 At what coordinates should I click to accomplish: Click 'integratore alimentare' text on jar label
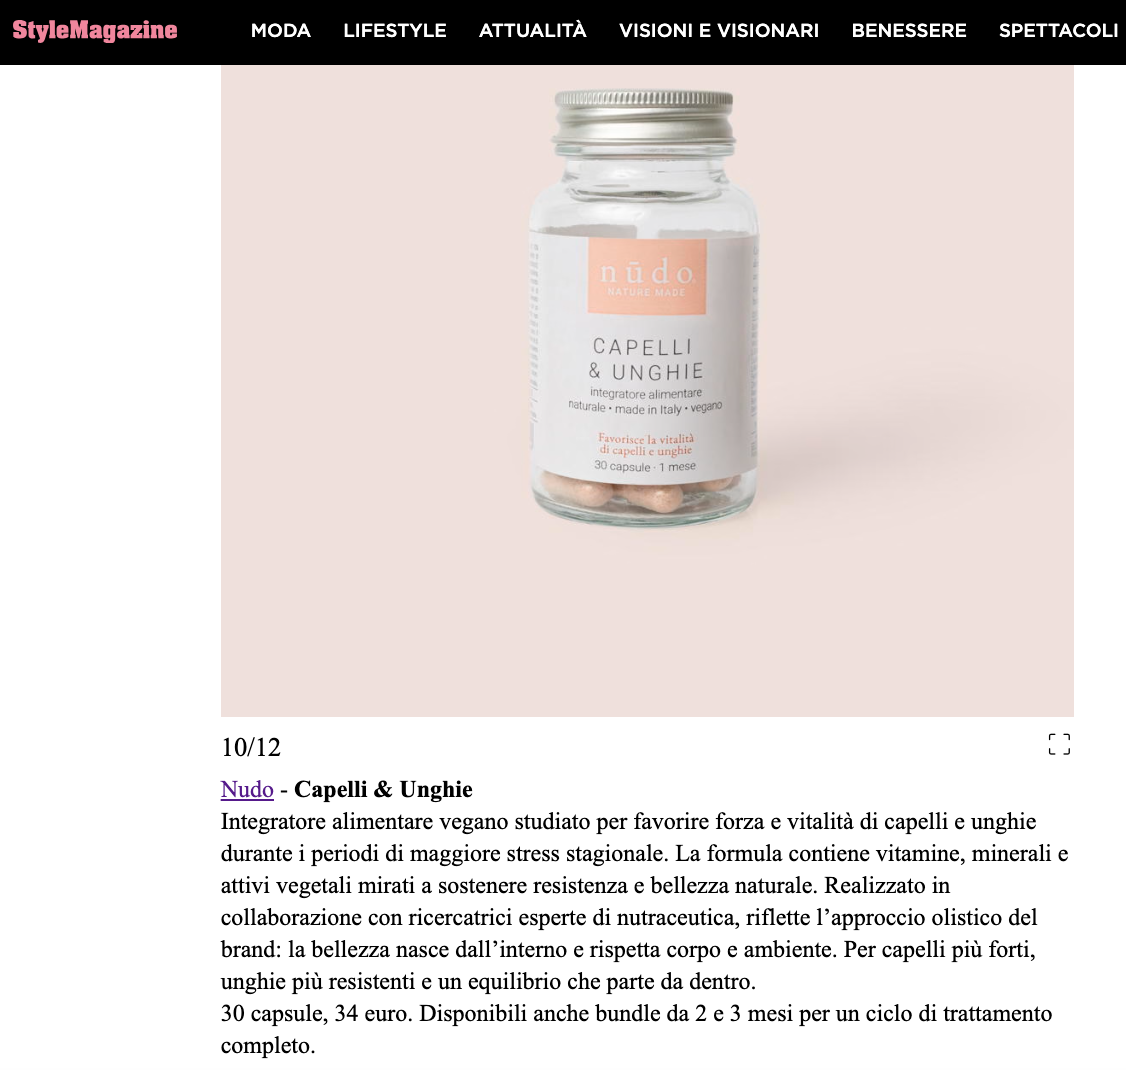(x=646, y=393)
